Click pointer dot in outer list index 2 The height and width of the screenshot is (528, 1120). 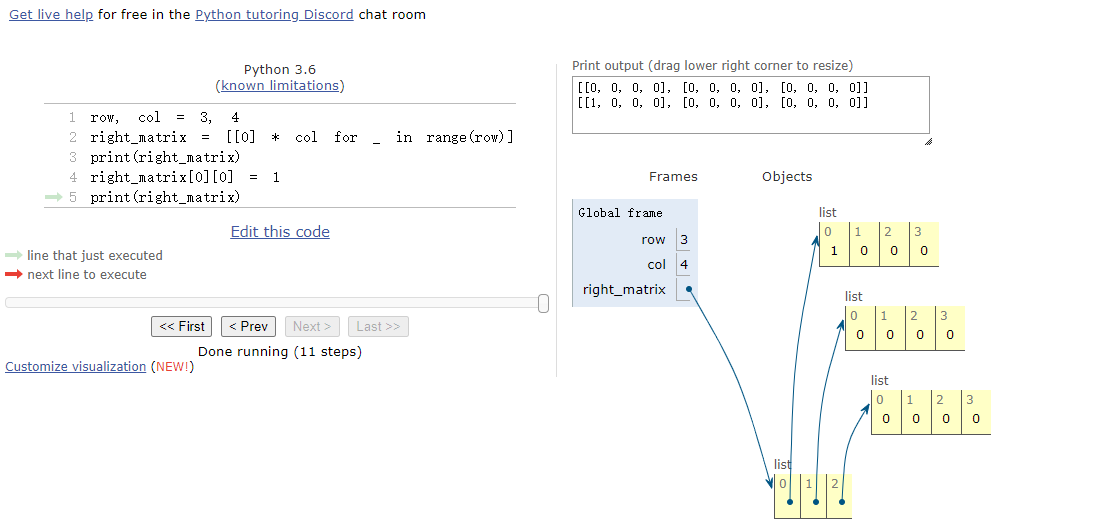[842, 502]
